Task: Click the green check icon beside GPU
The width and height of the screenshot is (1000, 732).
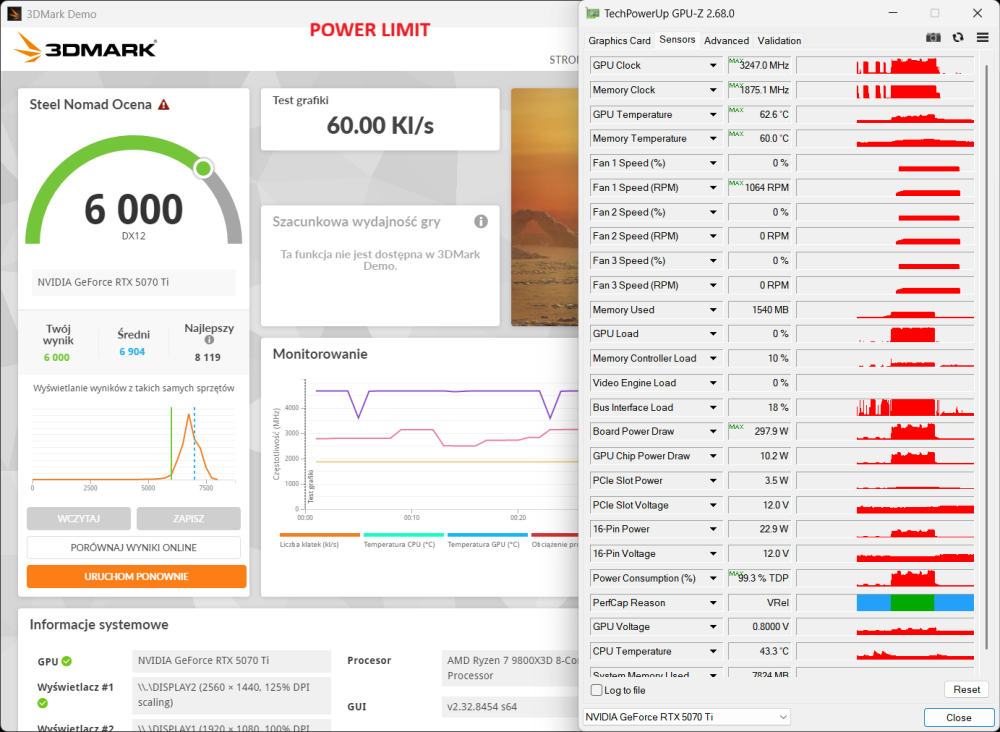Action: [x=66, y=661]
